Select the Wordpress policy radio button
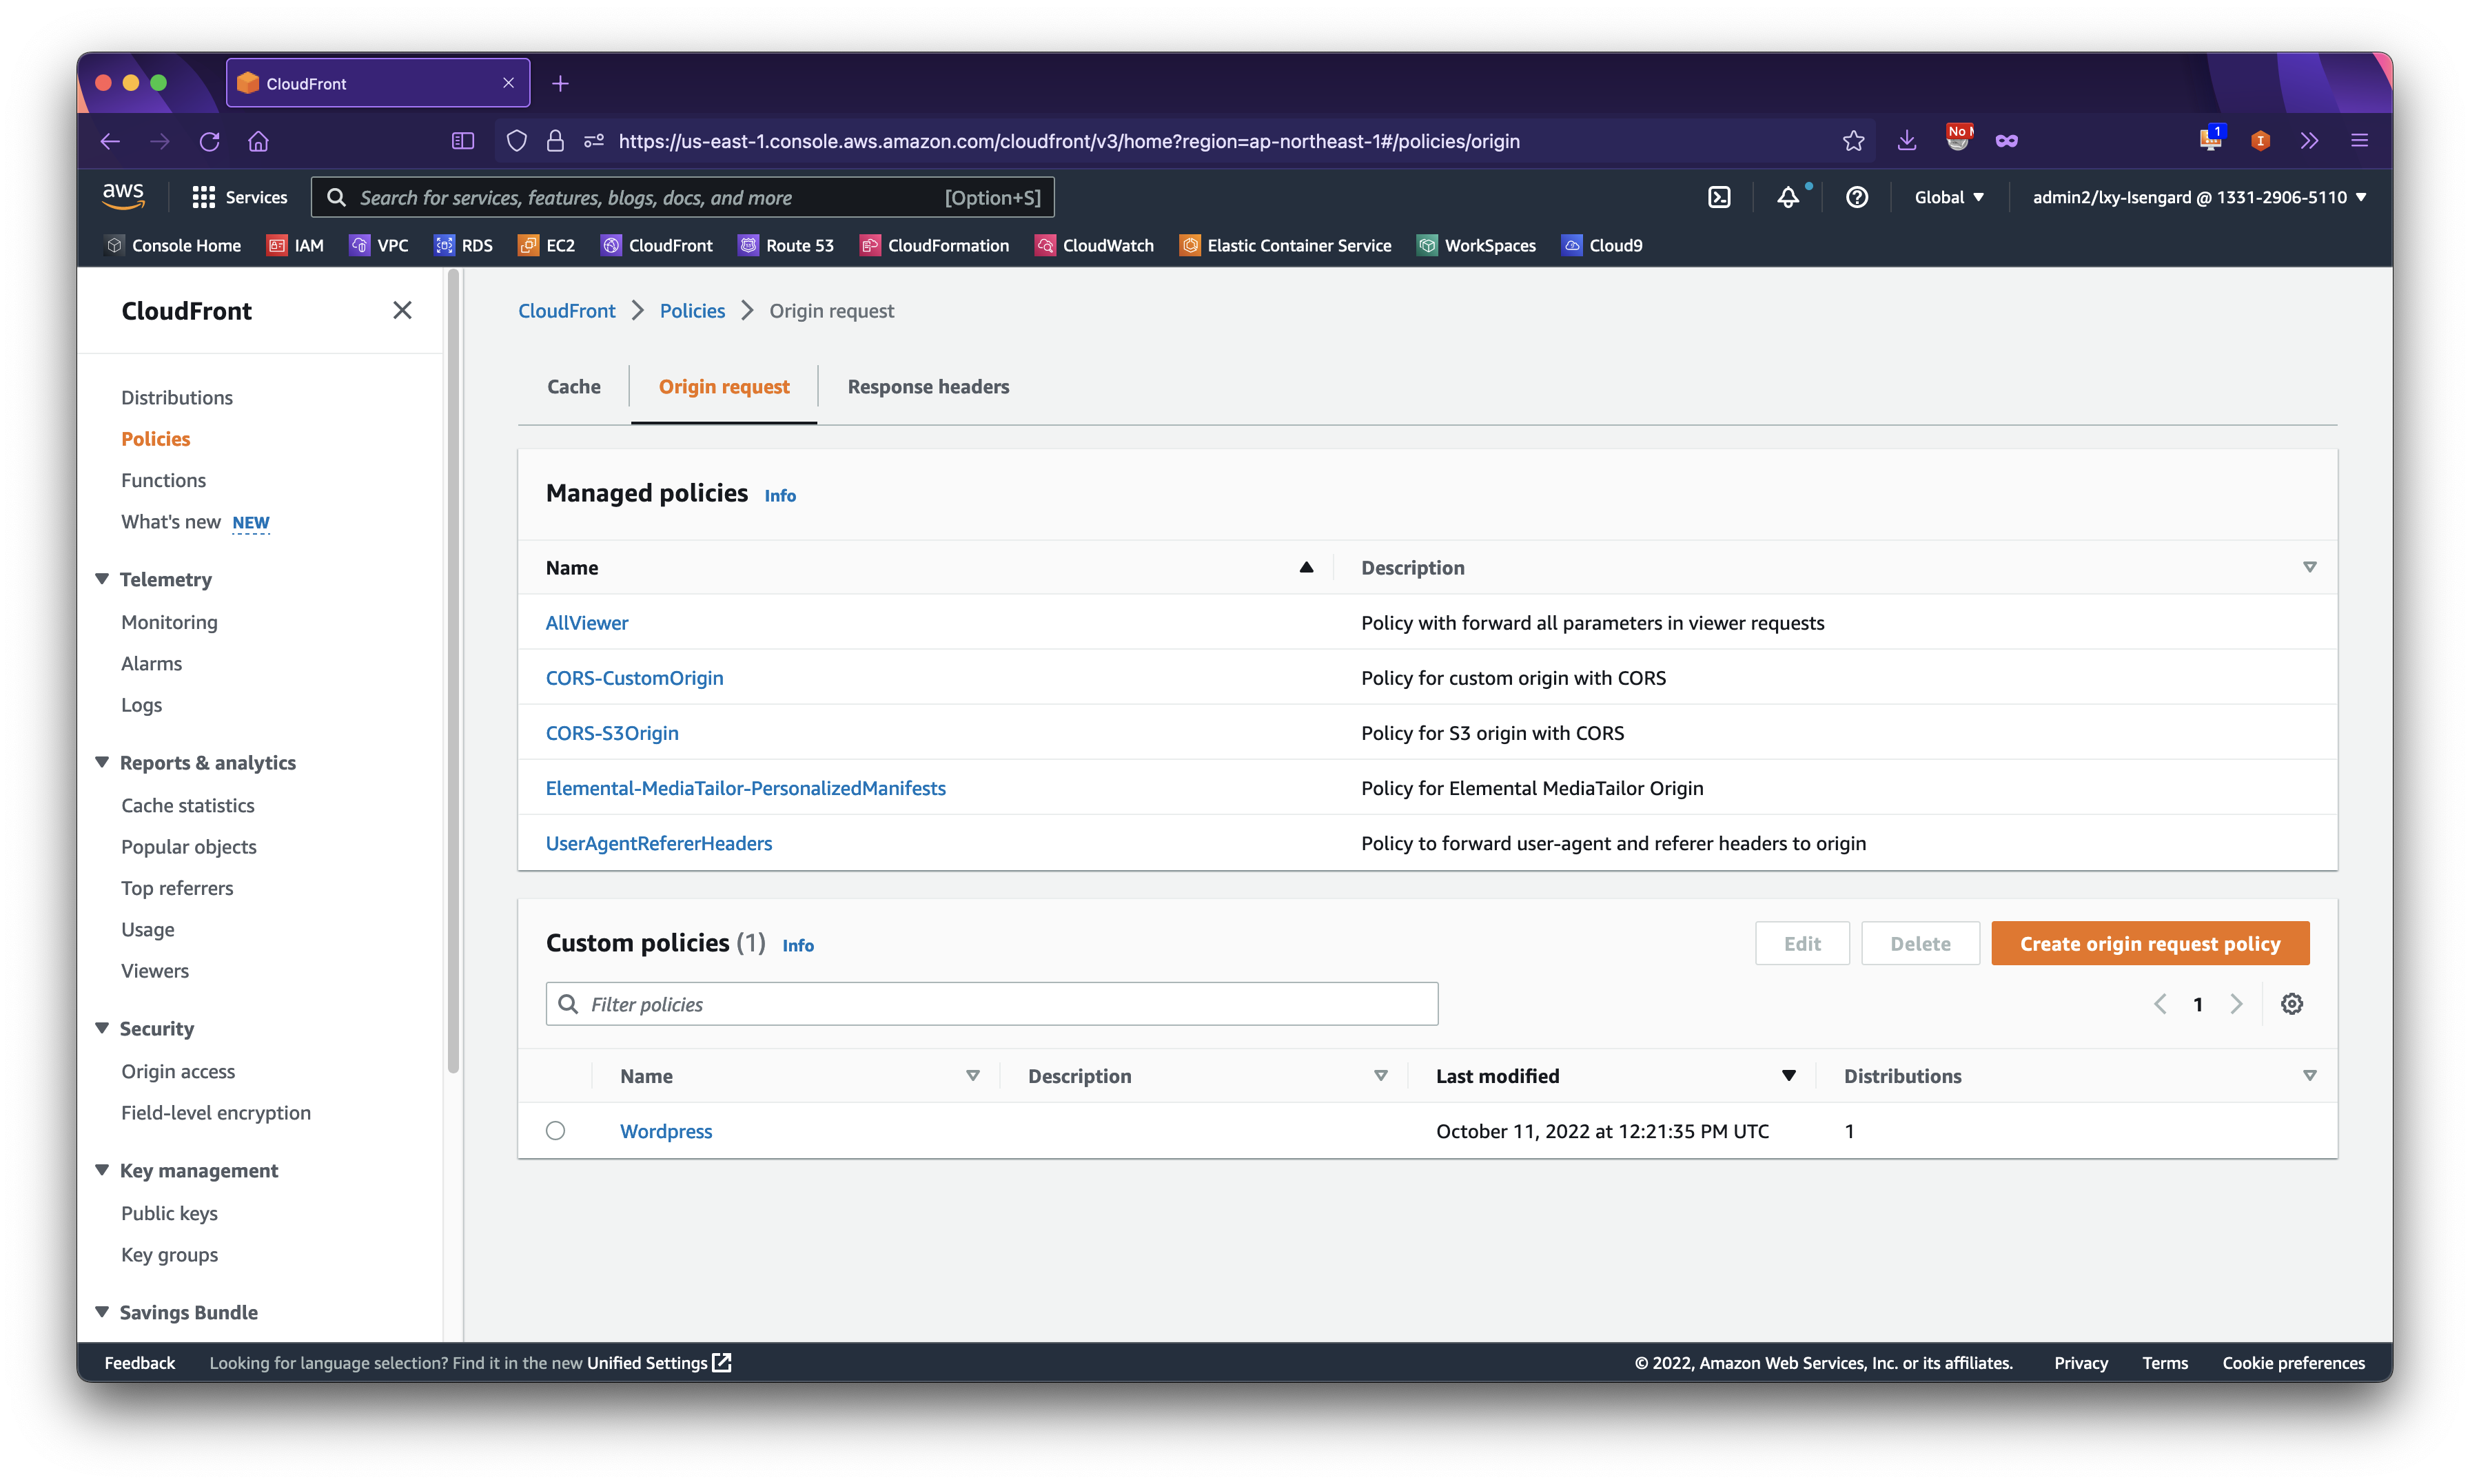This screenshot has height=1484, width=2470. point(555,1130)
